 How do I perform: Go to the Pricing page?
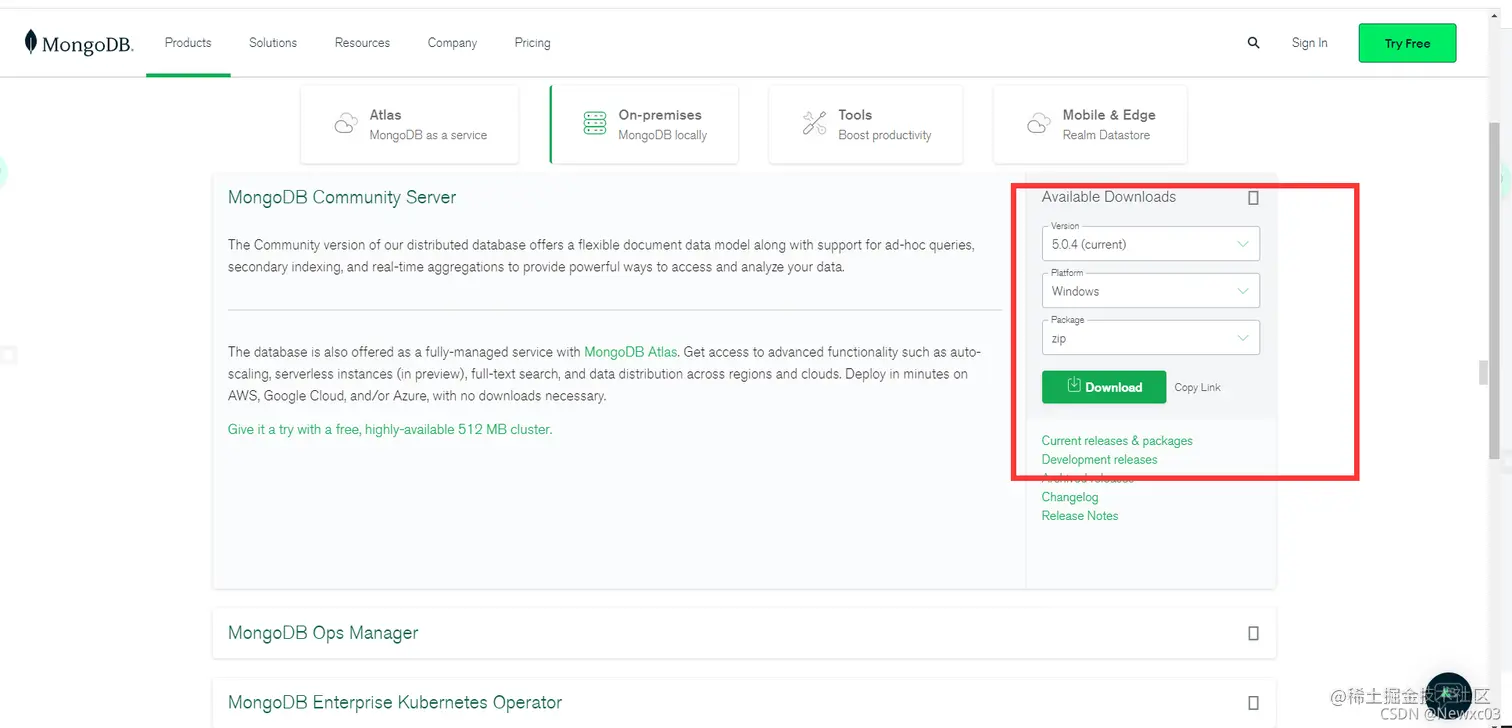click(532, 43)
